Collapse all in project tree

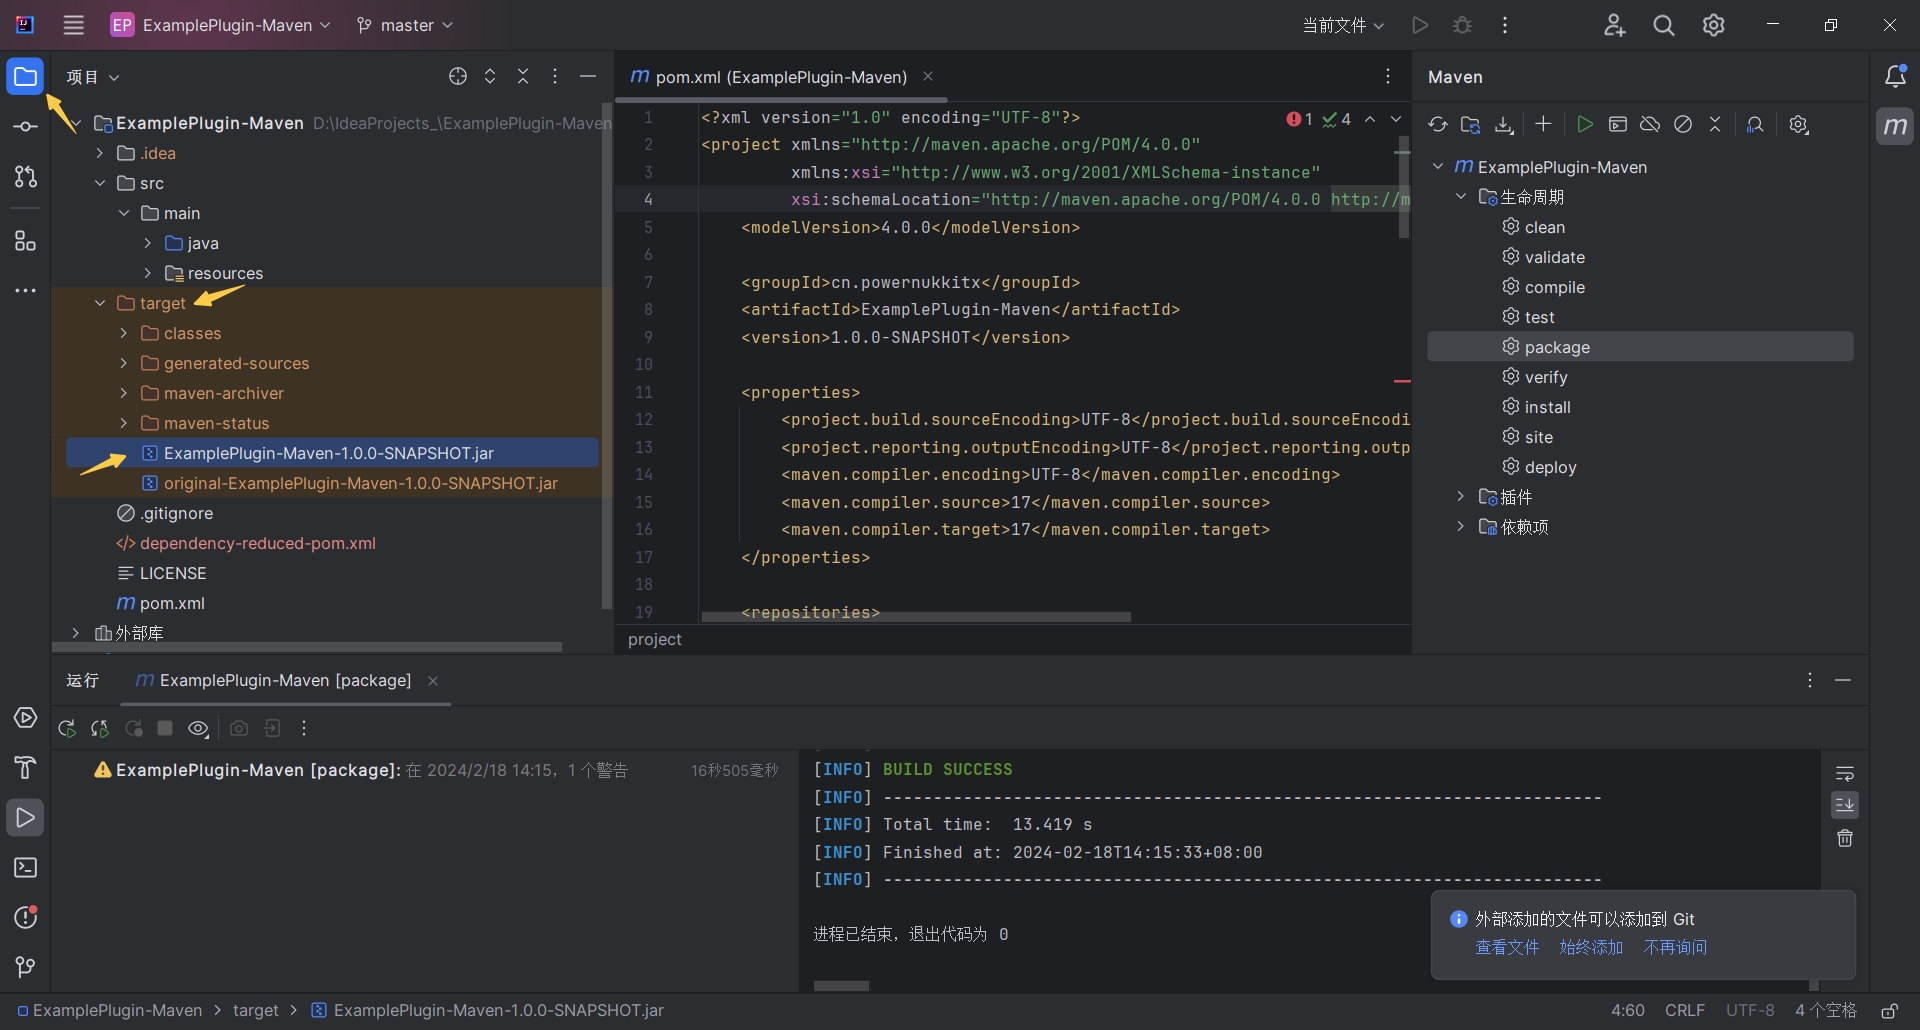tap(523, 76)
